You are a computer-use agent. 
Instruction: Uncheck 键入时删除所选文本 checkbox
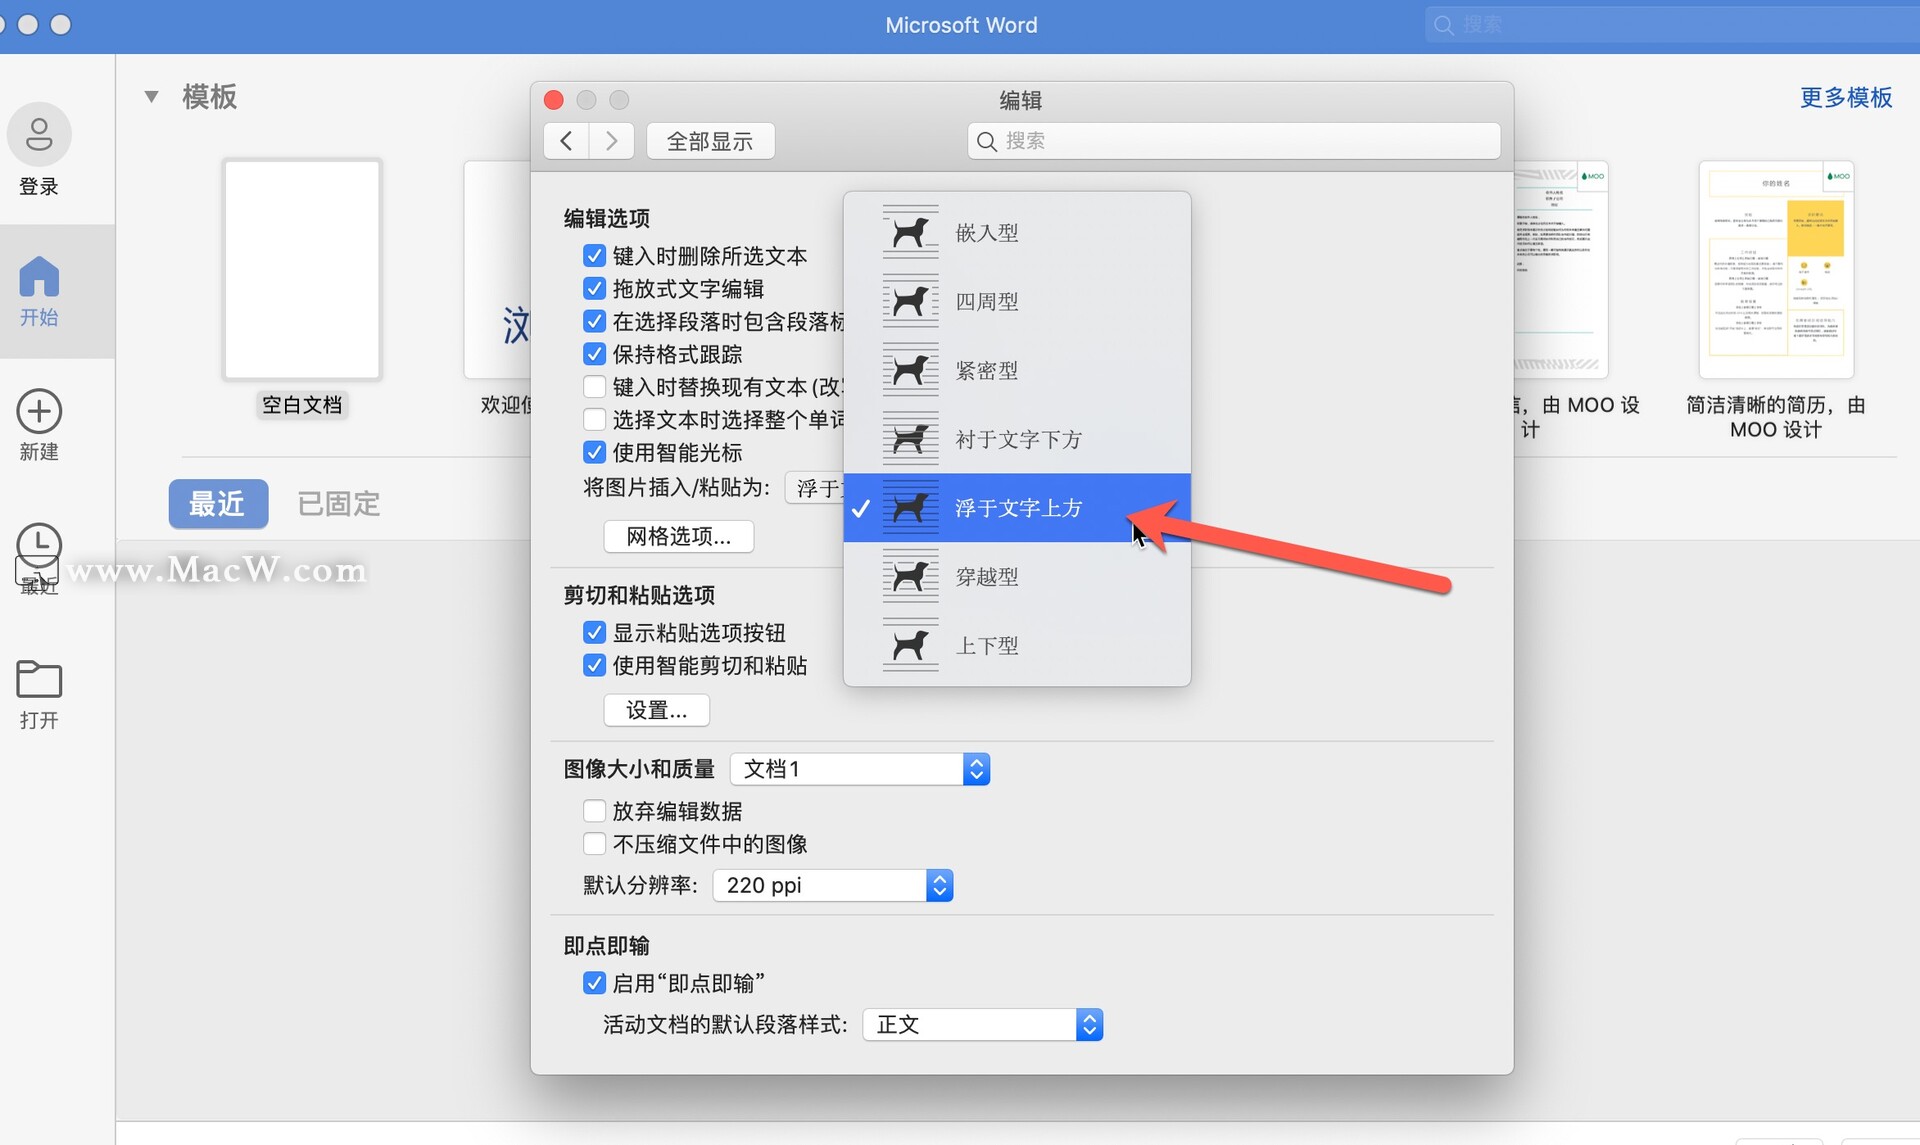[594, 256]
